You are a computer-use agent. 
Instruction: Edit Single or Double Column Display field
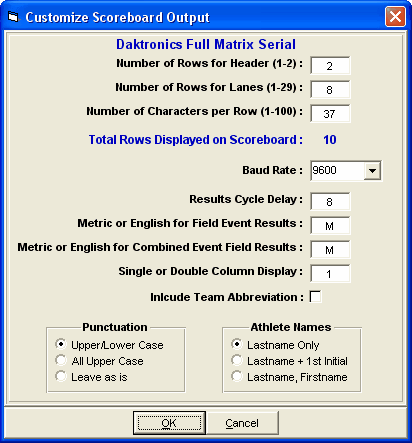(330, 274)
